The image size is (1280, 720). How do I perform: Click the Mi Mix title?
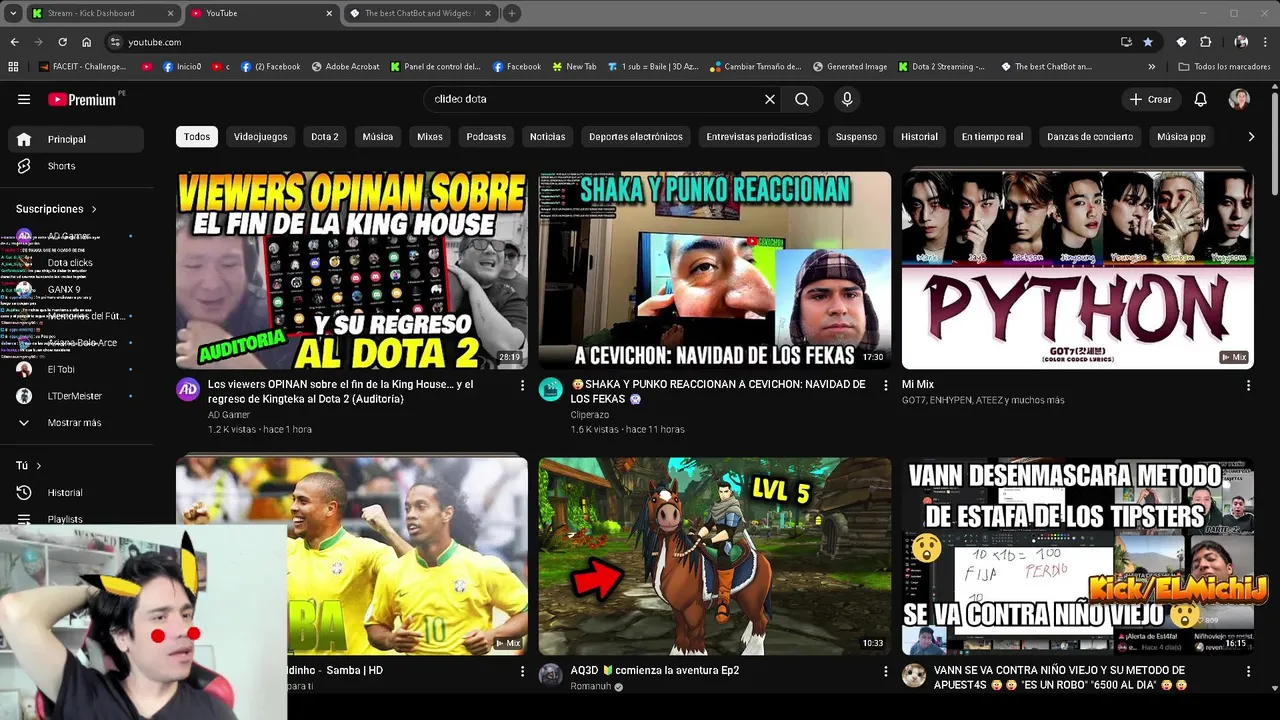tap(918, 384)
